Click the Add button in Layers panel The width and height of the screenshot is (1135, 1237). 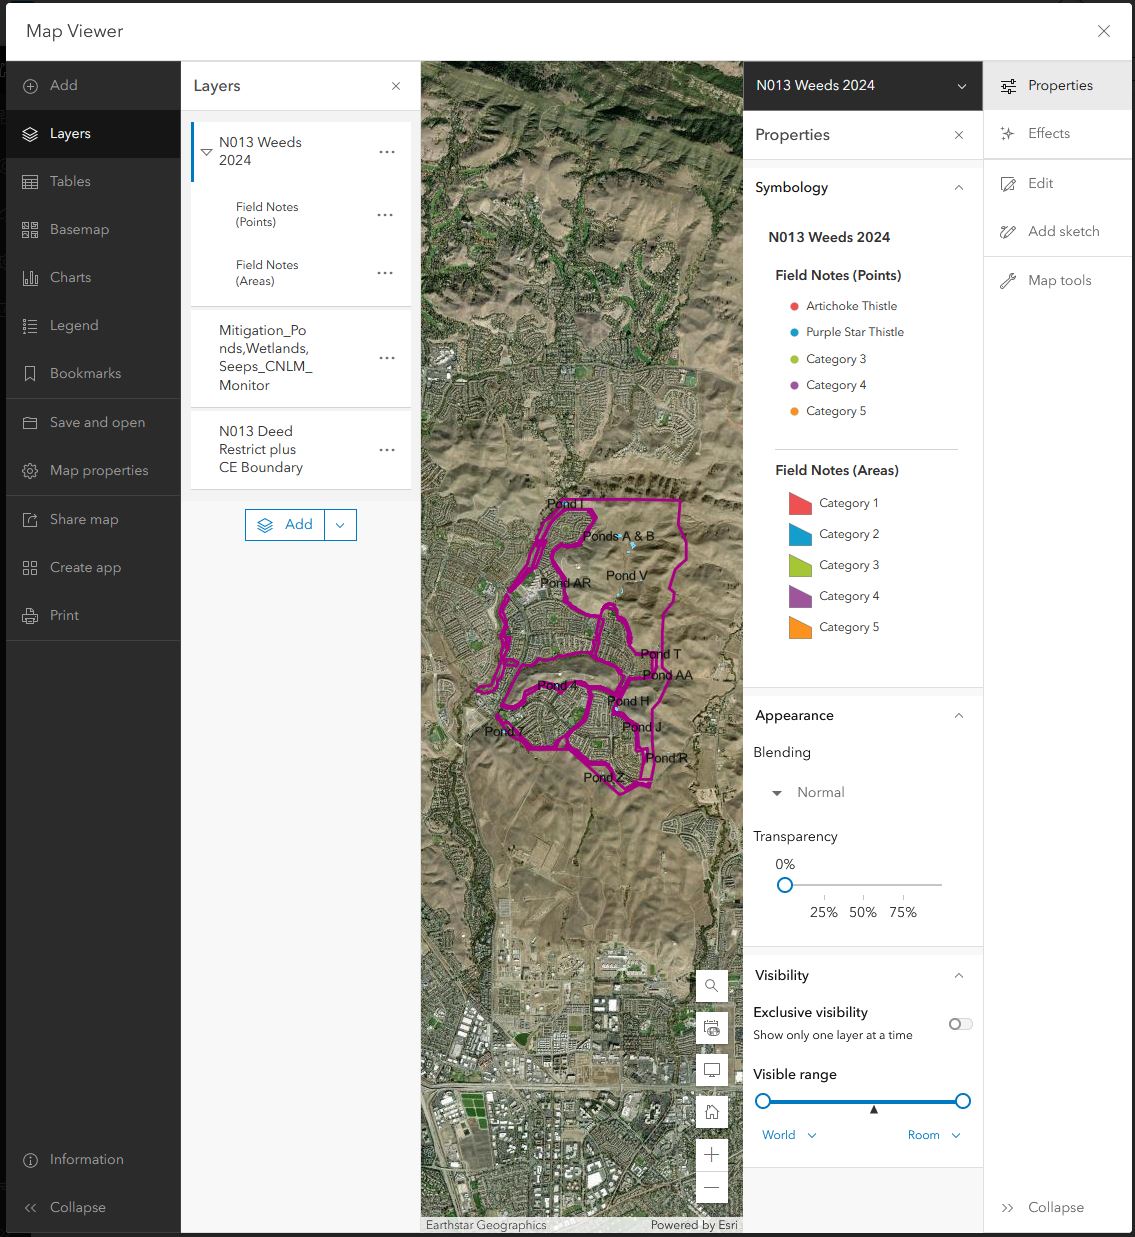coord(285,524)
